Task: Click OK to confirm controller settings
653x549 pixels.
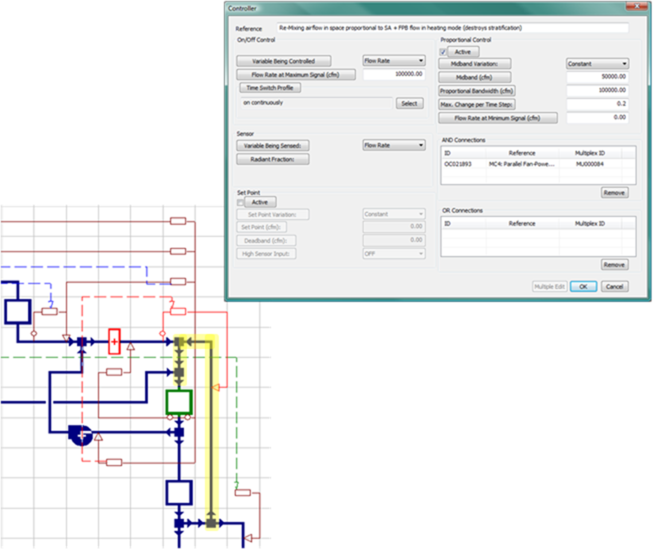Action: tap(586, 286)
